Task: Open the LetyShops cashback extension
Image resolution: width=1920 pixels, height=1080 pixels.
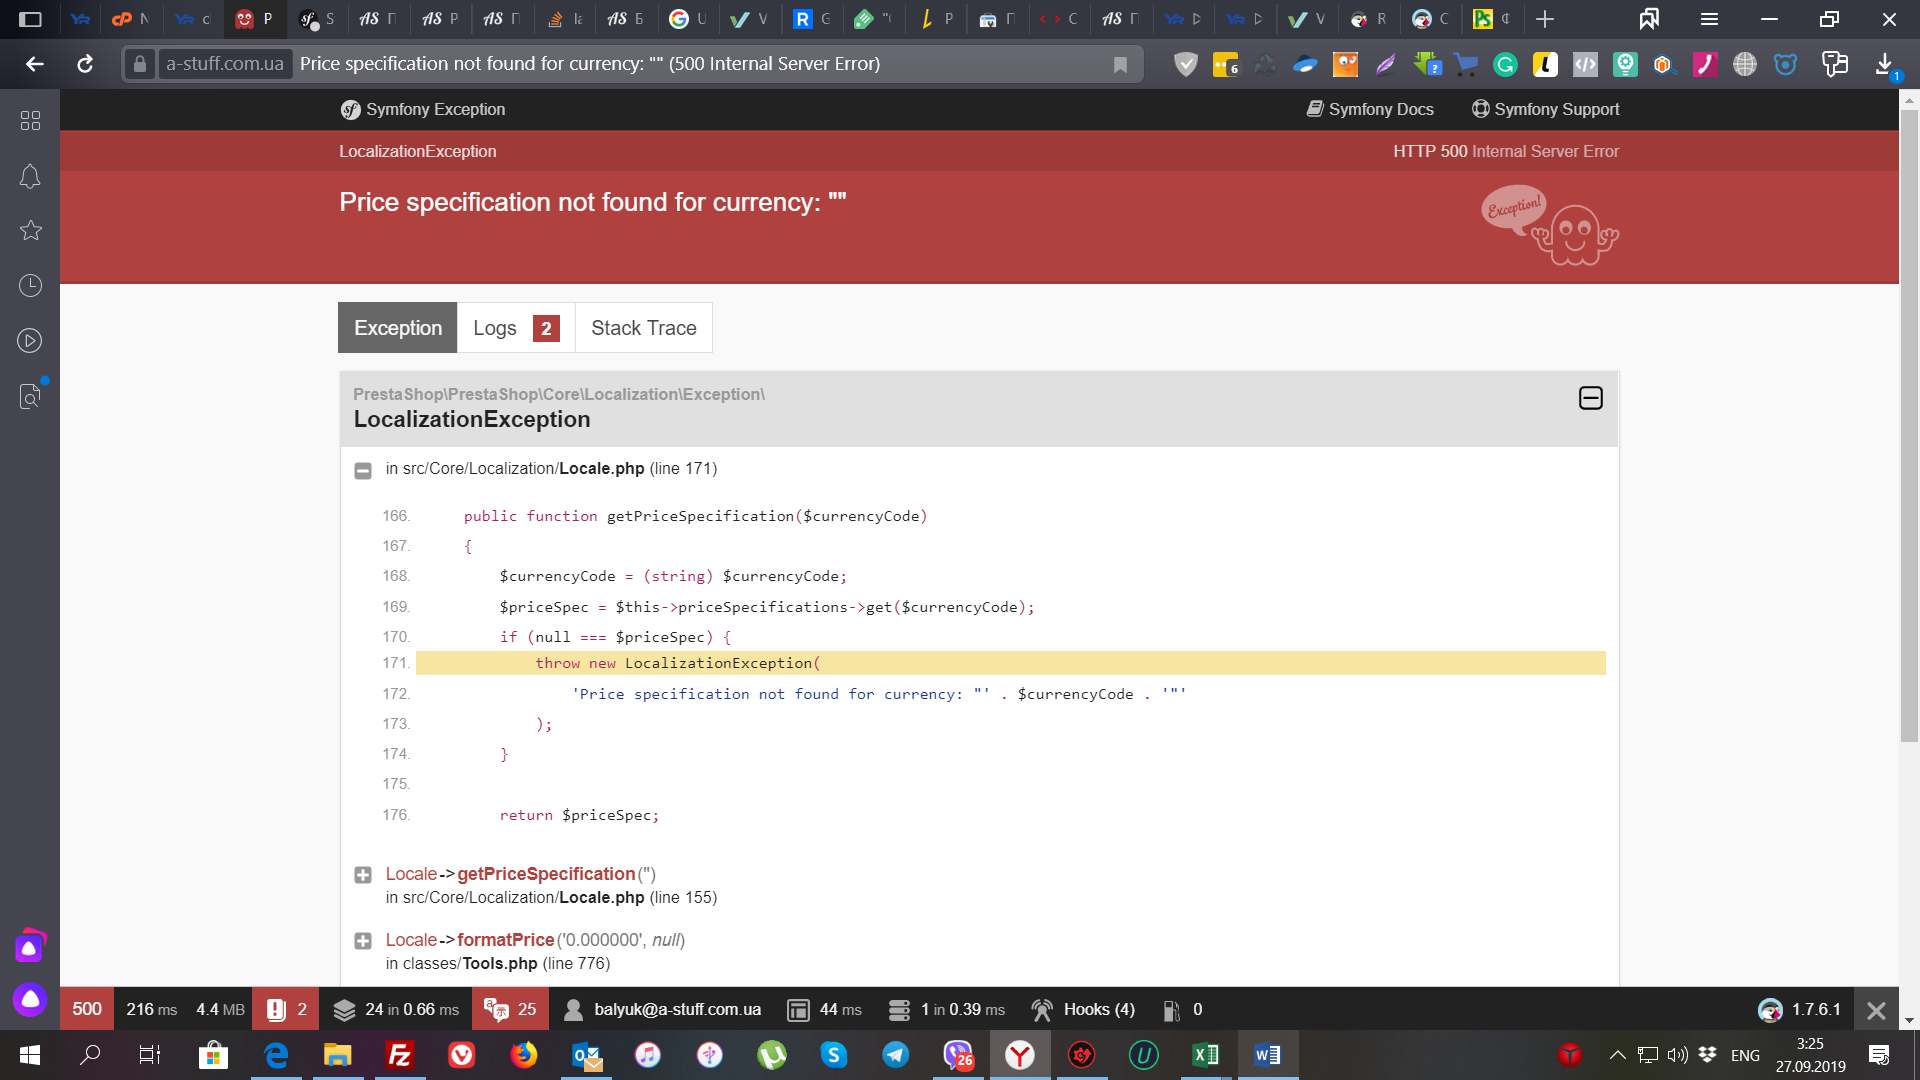Action: [1546, 63]
